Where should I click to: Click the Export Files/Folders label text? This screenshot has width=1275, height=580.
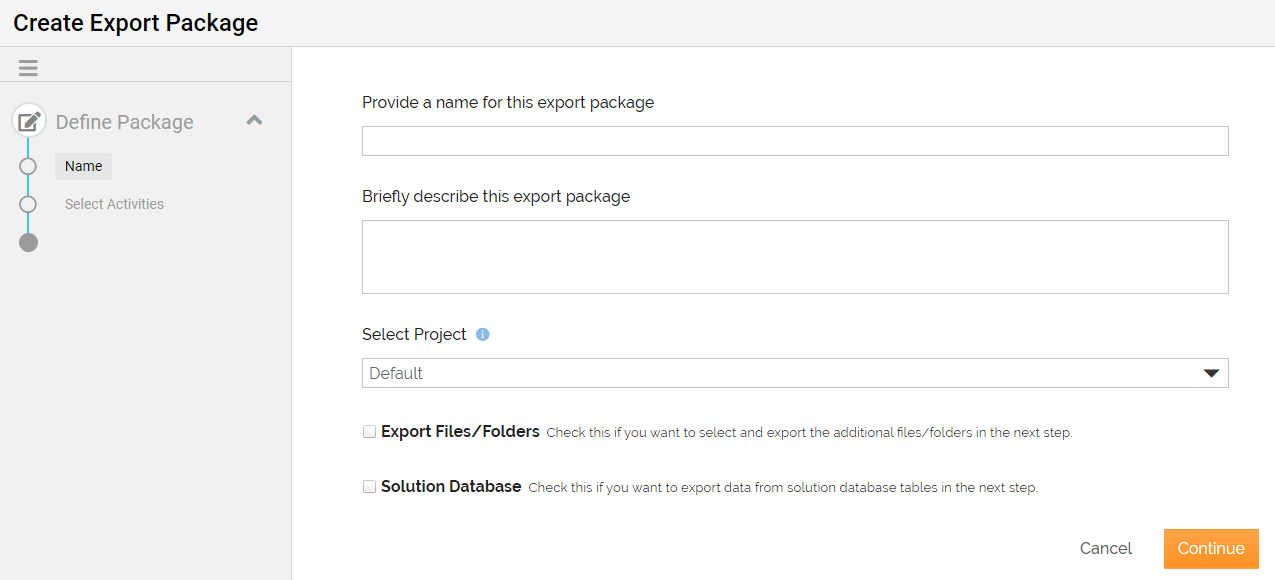(x=460, y=432)
